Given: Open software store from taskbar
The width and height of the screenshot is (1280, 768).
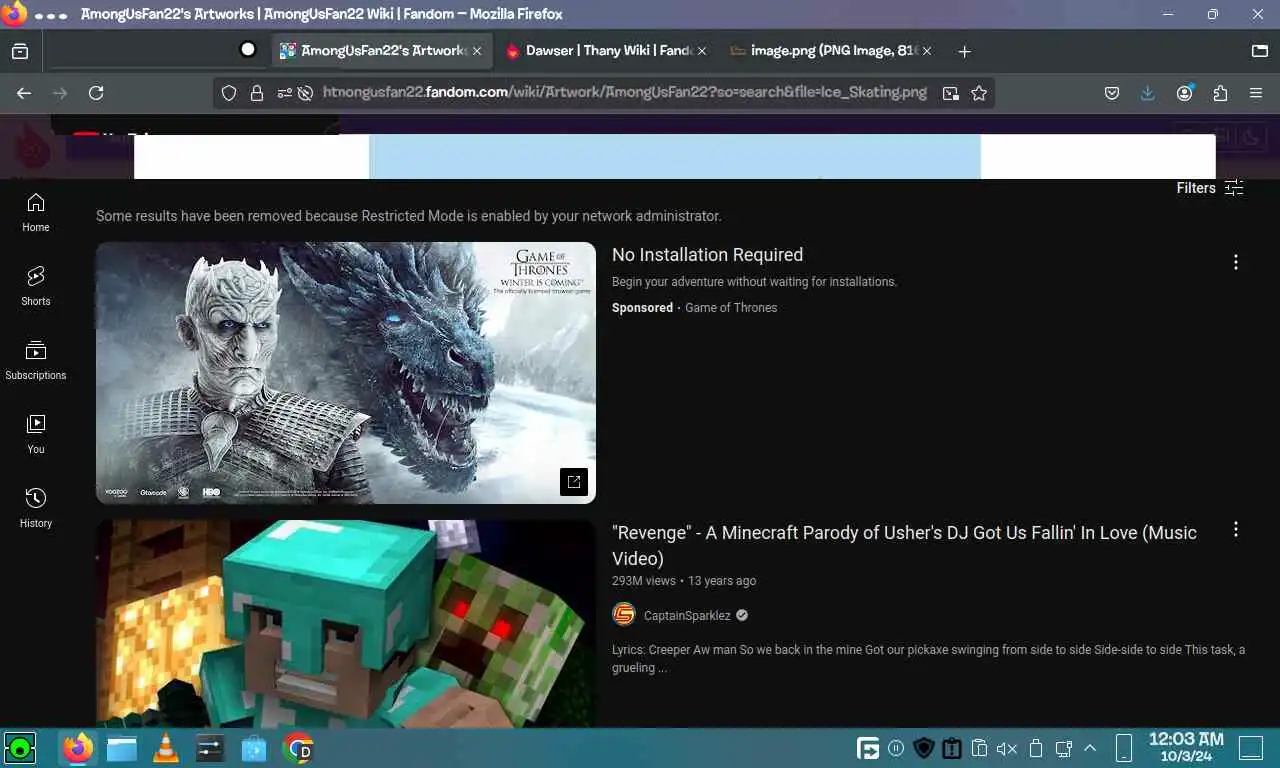Looking at the screenshot, I should coord(254,748).
